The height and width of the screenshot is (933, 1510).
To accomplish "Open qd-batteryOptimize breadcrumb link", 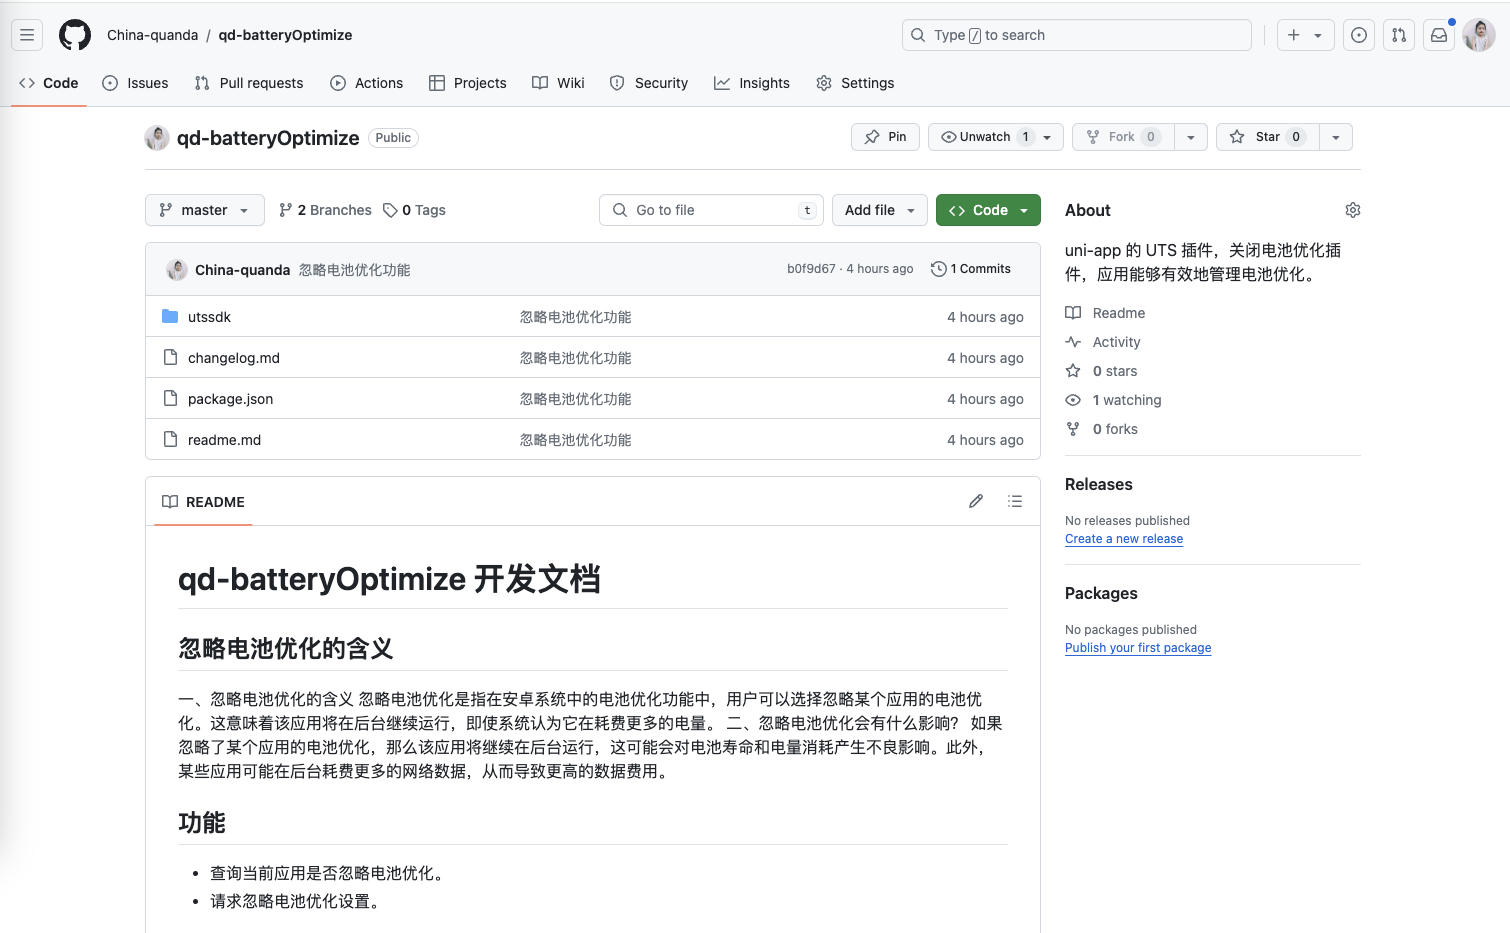I will pyautogui.click(x=285, y=35).
